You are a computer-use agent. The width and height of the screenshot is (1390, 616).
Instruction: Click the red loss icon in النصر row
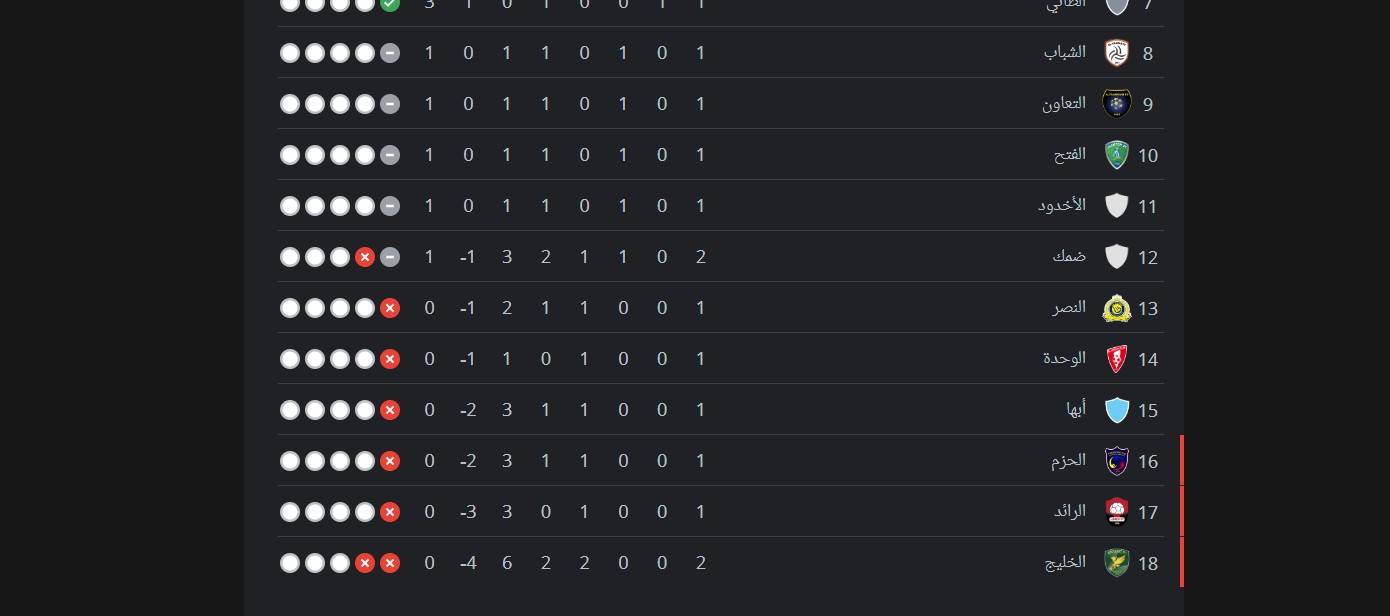coord(390,308)
